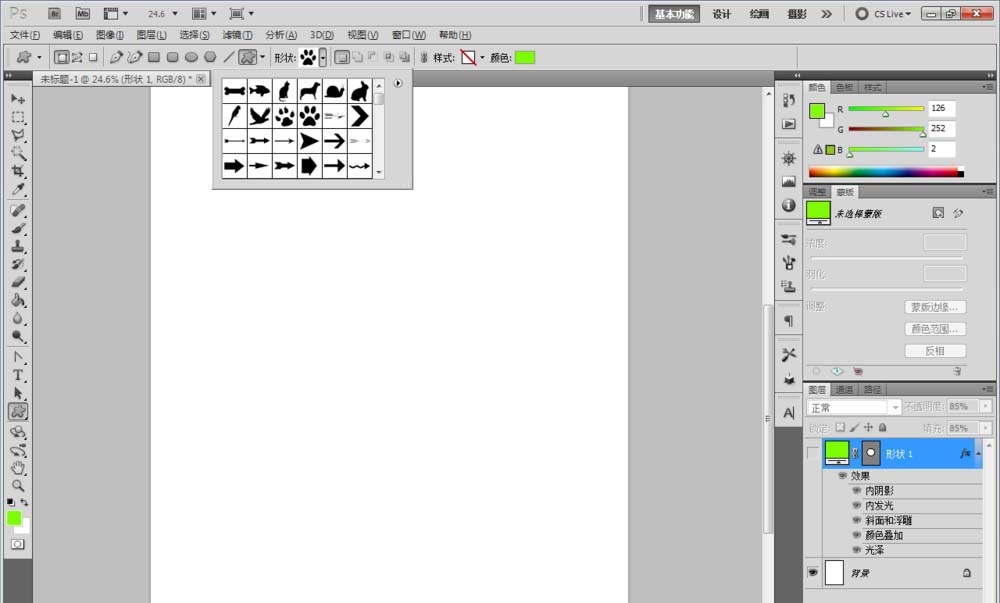Select the Healing Brush tool

click(18, 210)
